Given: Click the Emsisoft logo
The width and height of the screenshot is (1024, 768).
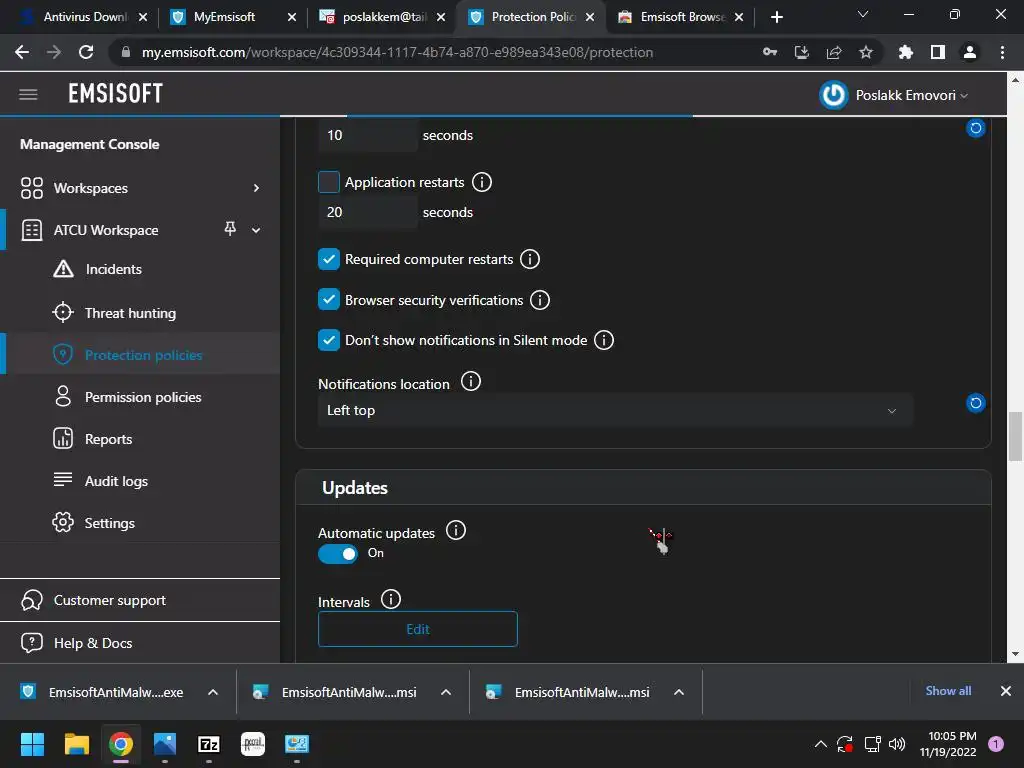Looking at the screenshot, I should (116, 94).
